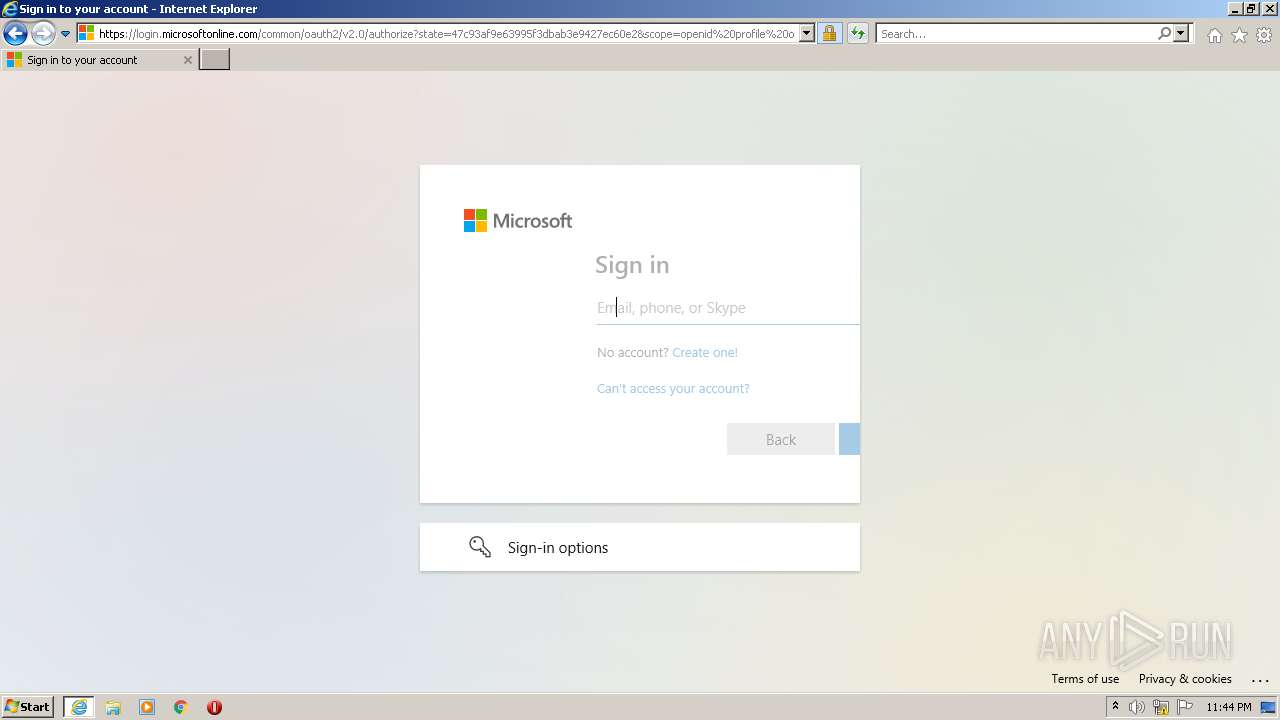Minimize the Internet Explorer window

coord(1235,8)
